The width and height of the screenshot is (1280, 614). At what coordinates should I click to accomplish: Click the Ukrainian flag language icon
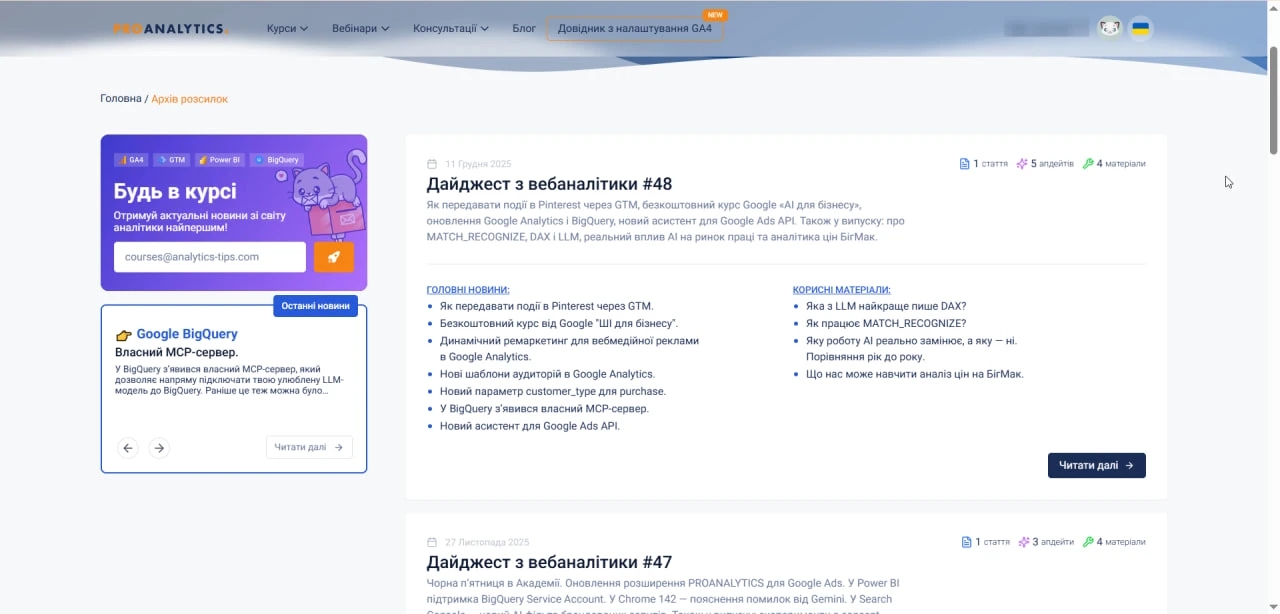tap(1140, 28)
